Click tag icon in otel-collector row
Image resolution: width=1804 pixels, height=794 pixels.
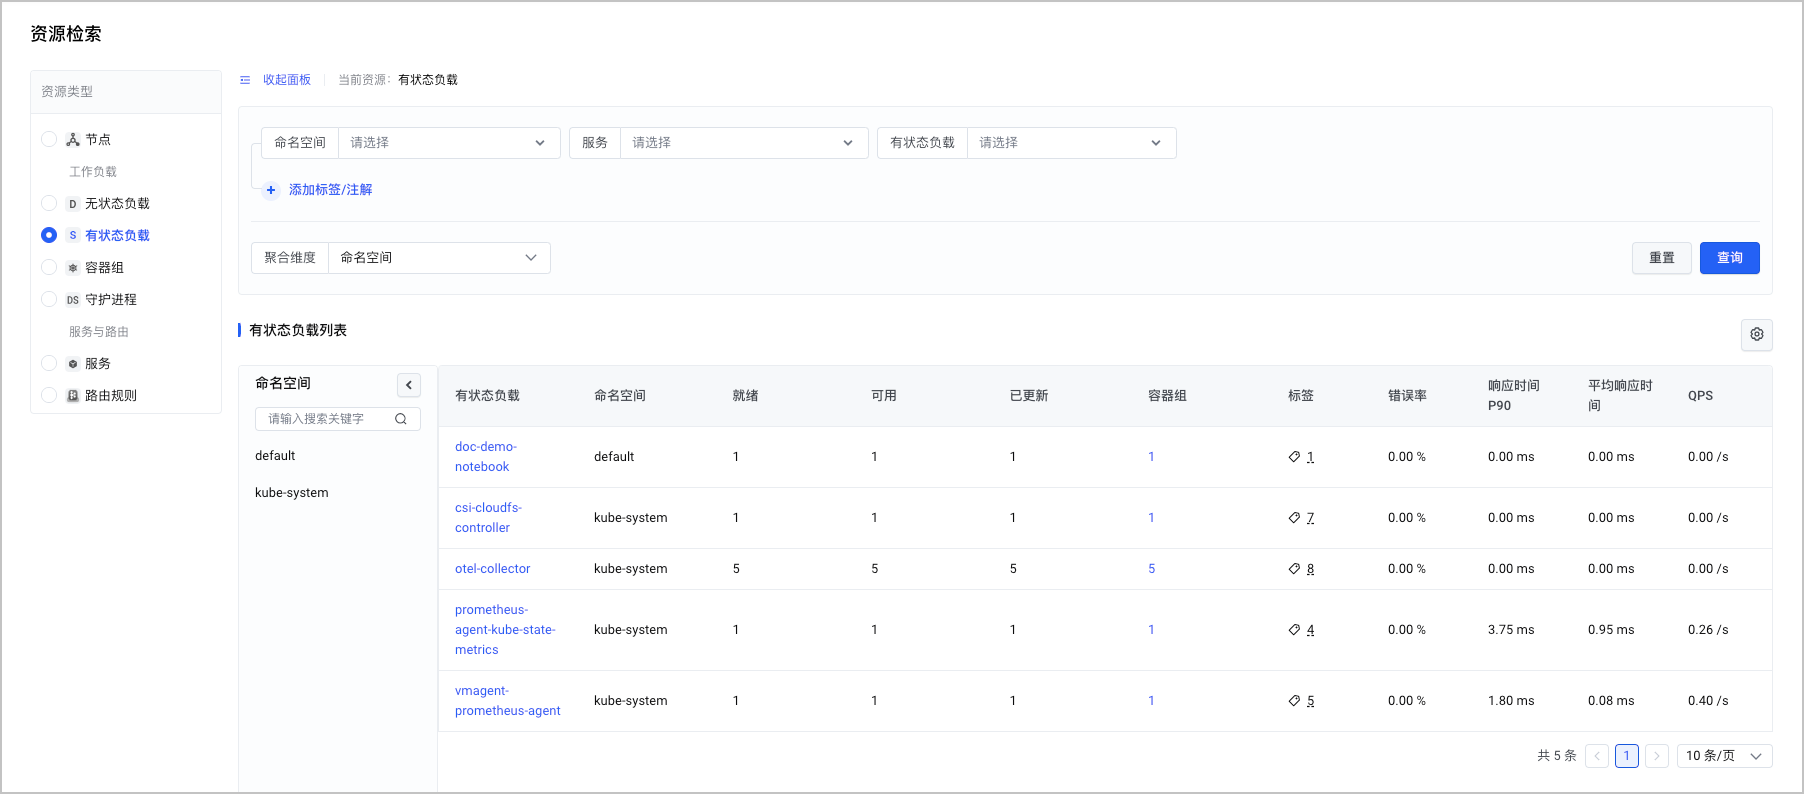pos(1294,569)
